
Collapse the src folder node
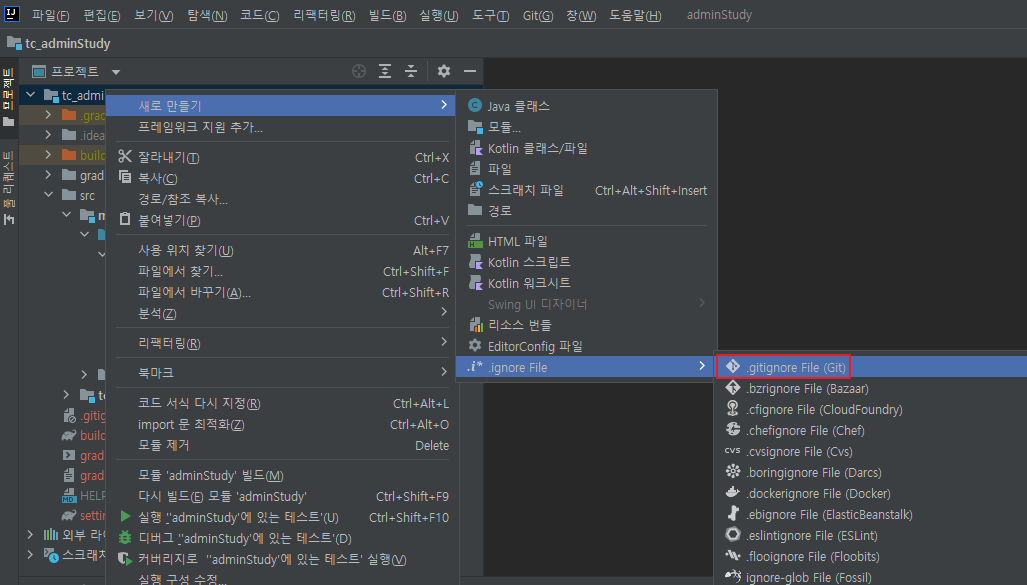[x=48, y=195]
